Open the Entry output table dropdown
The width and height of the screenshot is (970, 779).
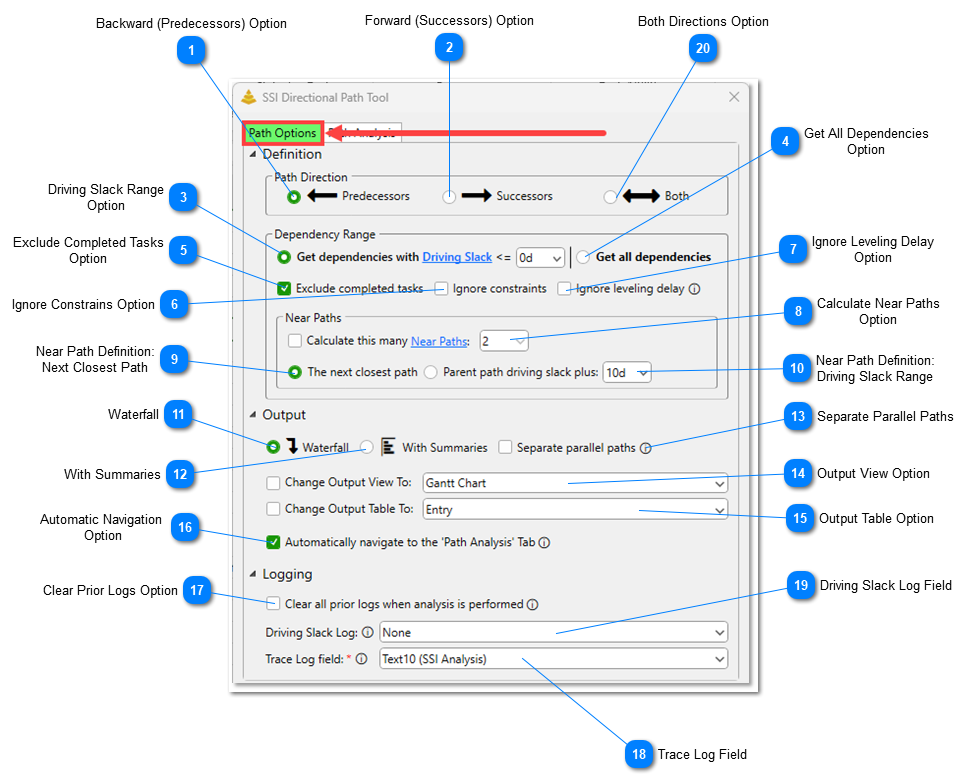click(575, 510)
